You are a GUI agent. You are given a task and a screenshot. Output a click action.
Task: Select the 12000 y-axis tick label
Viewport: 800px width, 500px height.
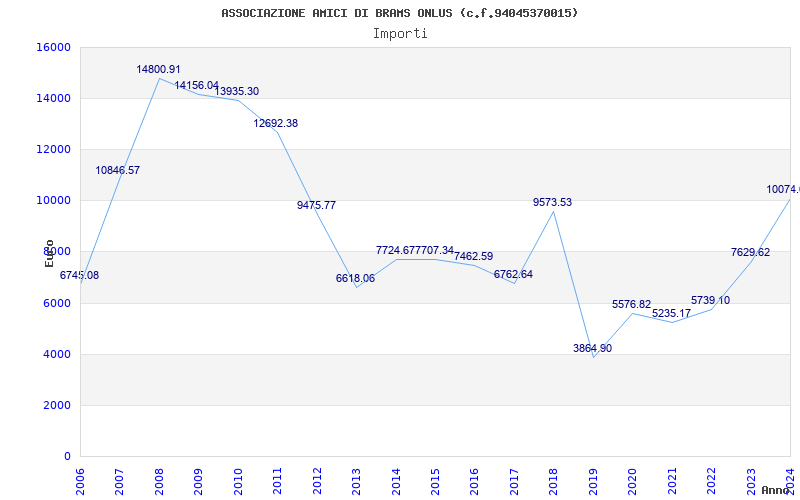(x=54, y=149)
